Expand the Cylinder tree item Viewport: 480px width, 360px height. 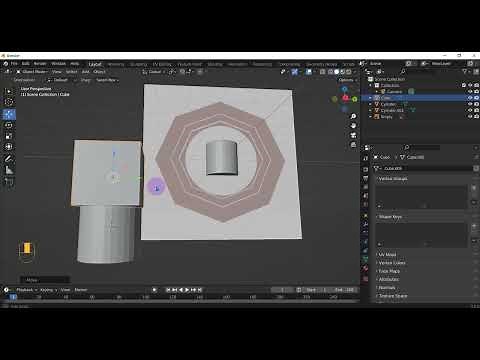tap(370, 104)
